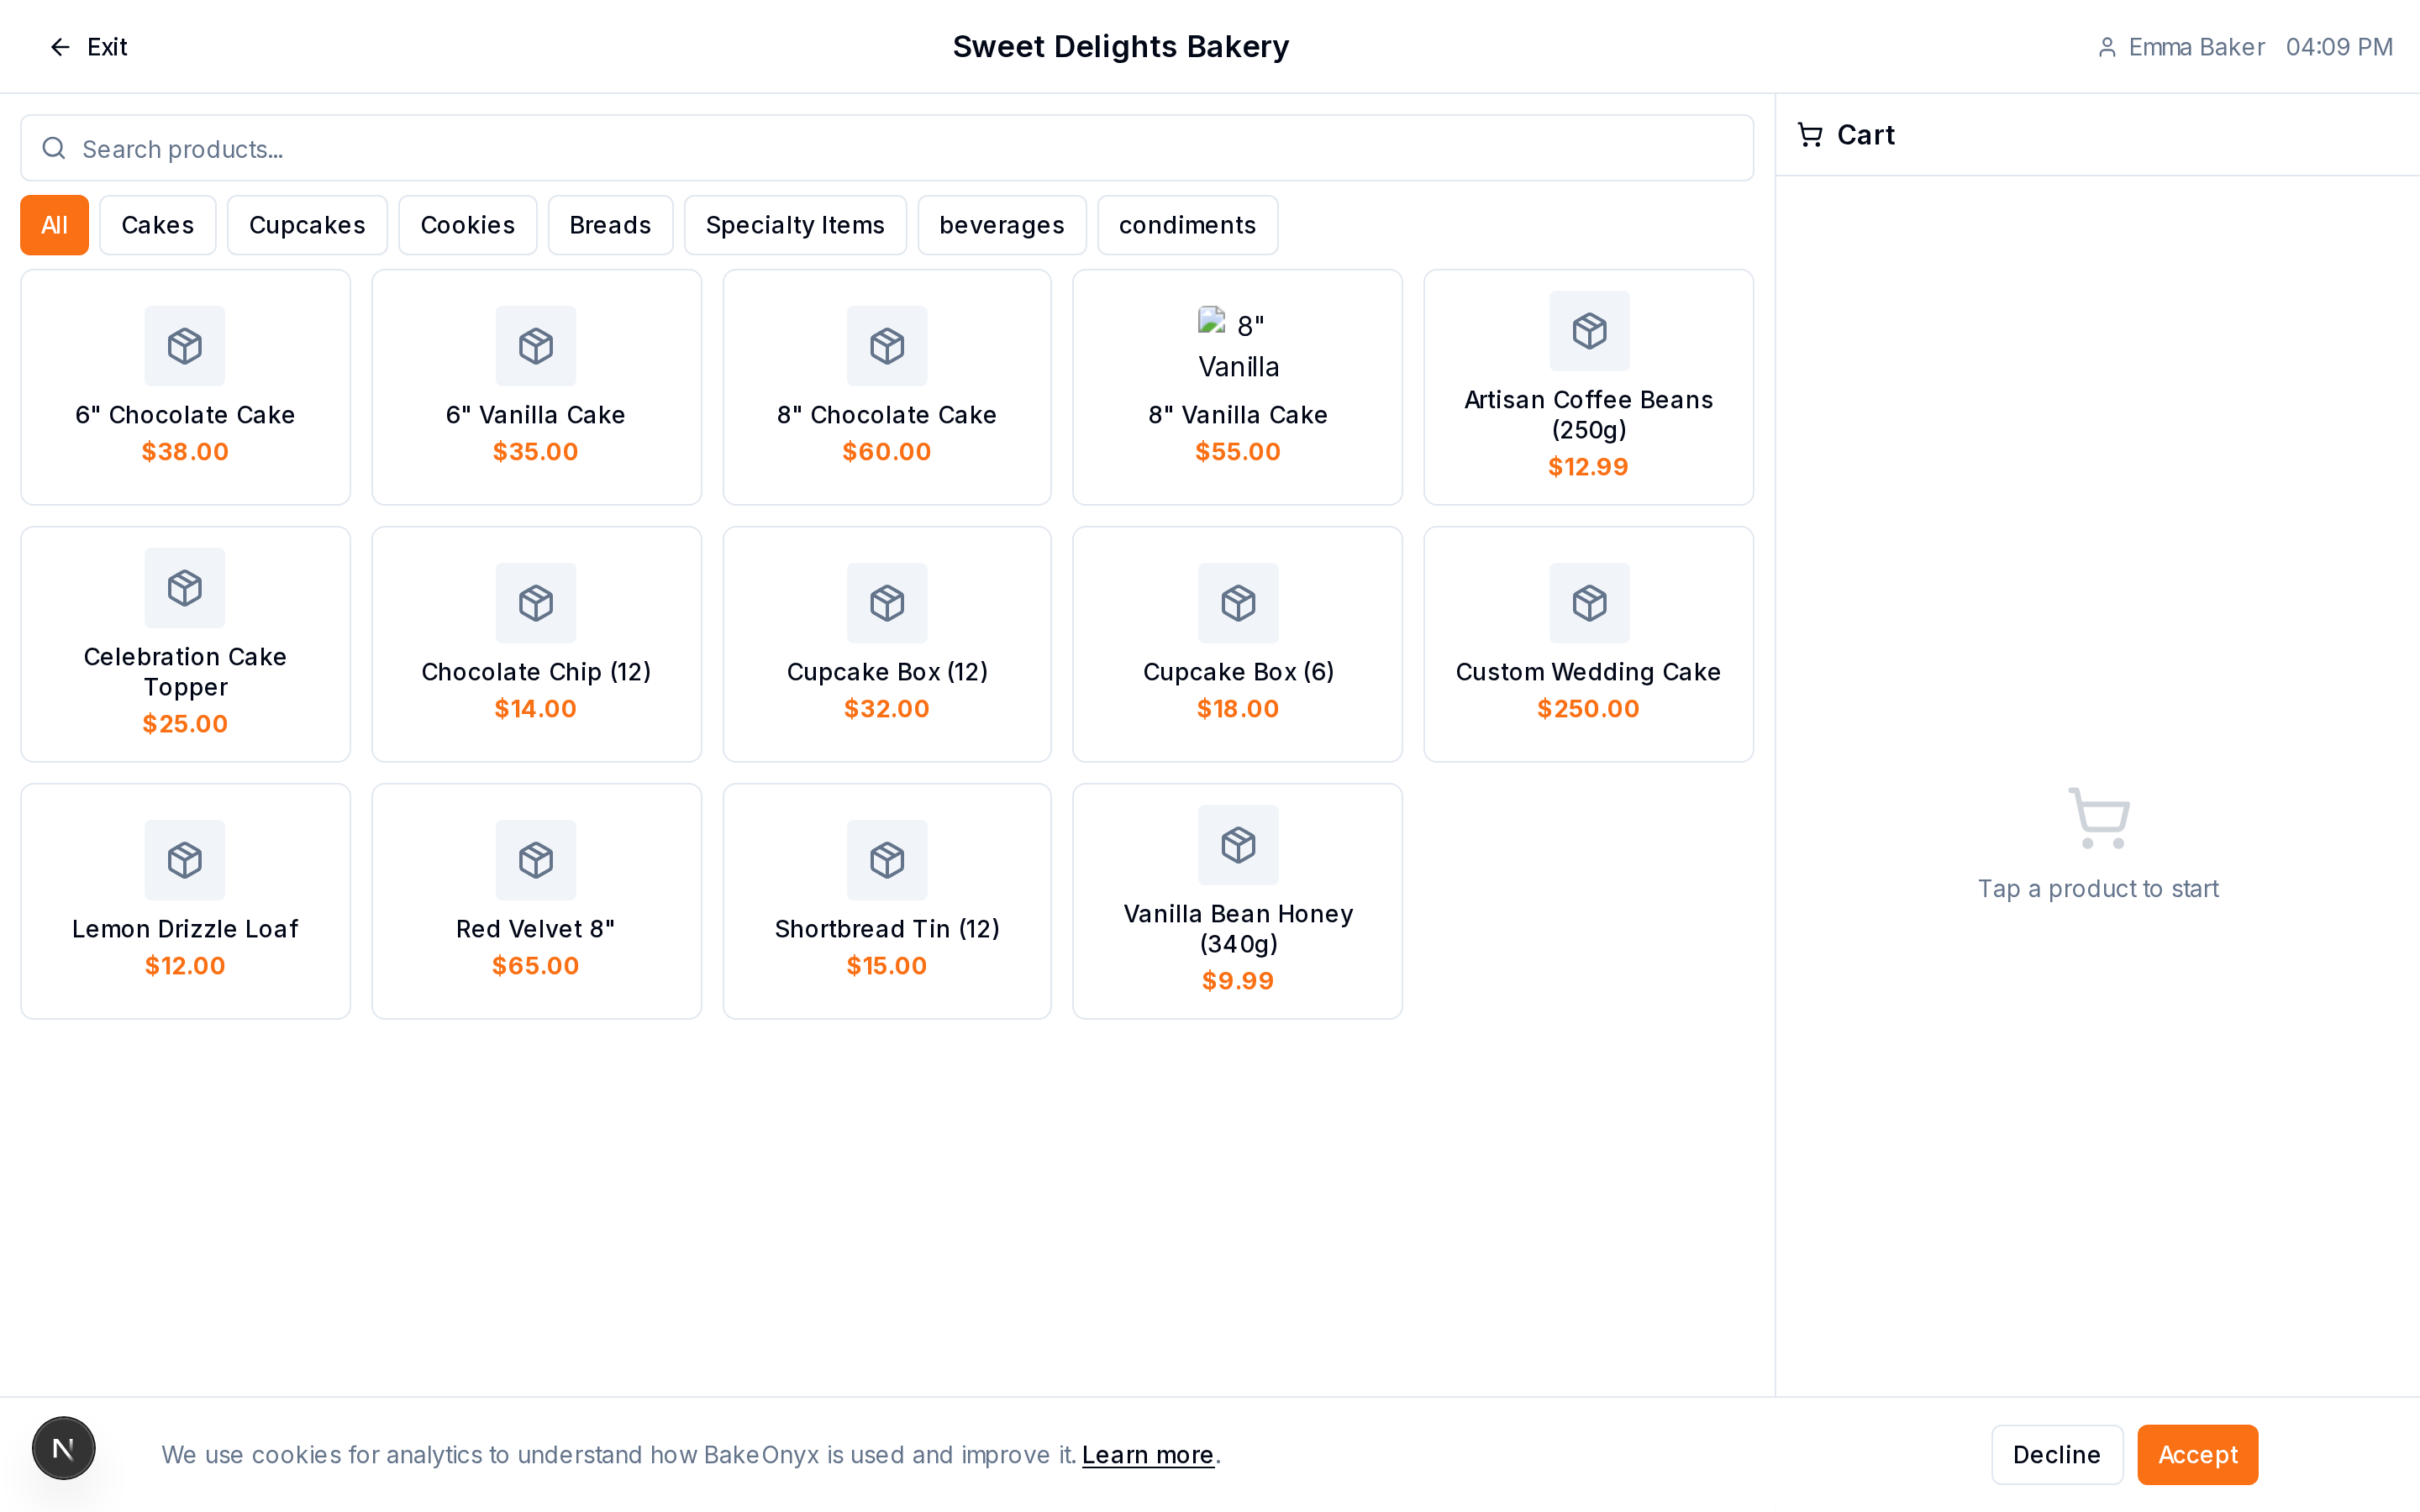Click the back arrow icon next to Exit

click(x=60, y=47)
